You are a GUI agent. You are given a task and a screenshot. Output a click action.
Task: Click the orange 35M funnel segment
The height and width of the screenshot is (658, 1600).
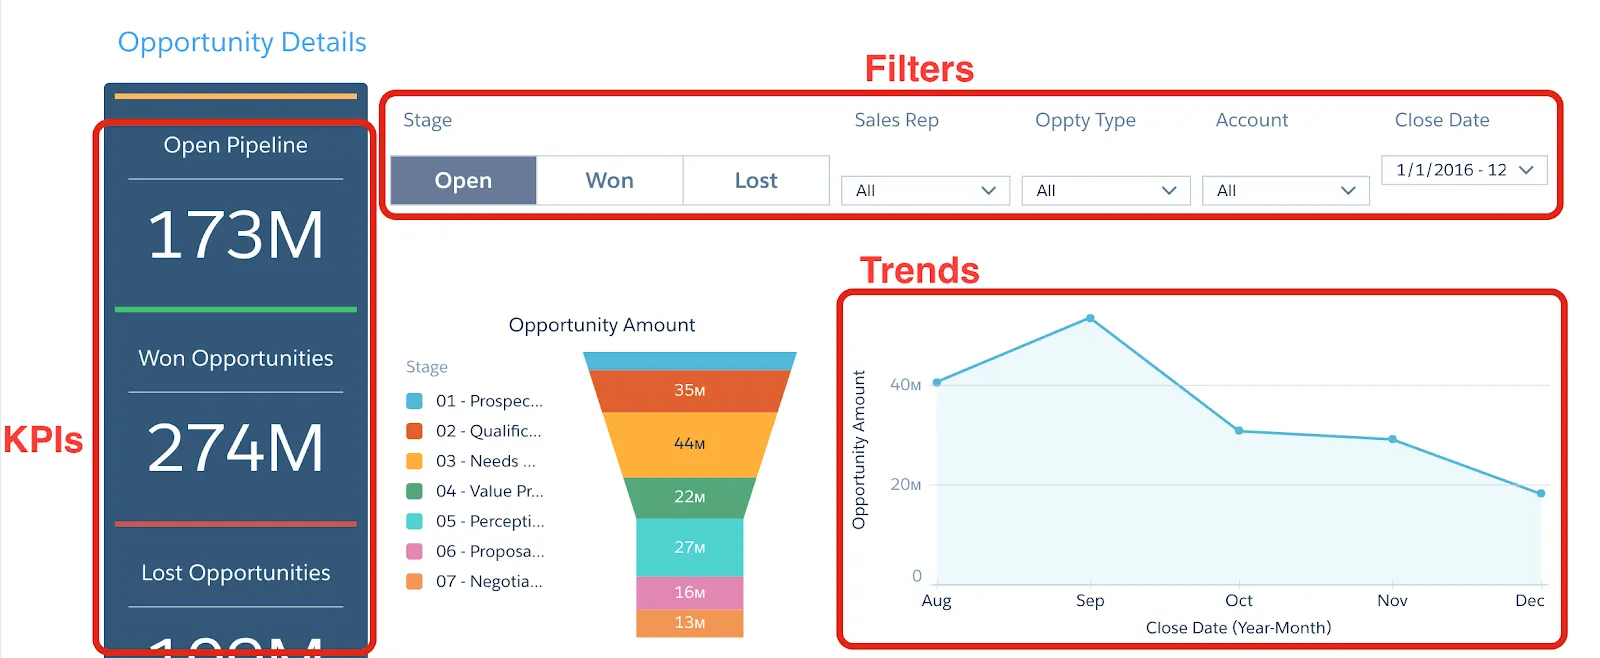(x=690, y=391)
